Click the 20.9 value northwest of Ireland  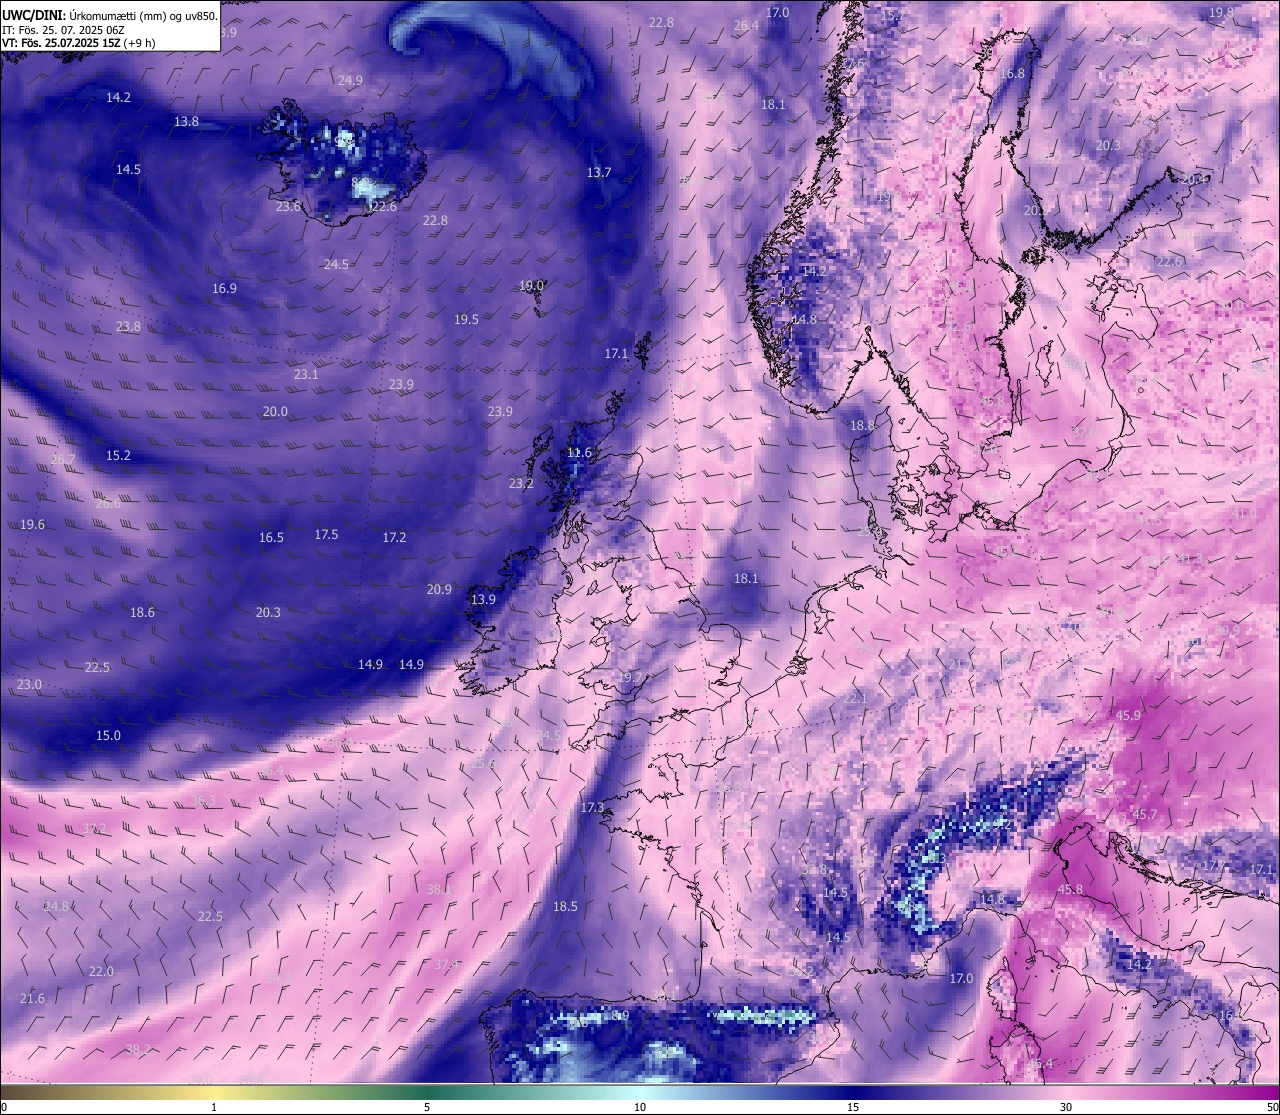tap(439, 589)
